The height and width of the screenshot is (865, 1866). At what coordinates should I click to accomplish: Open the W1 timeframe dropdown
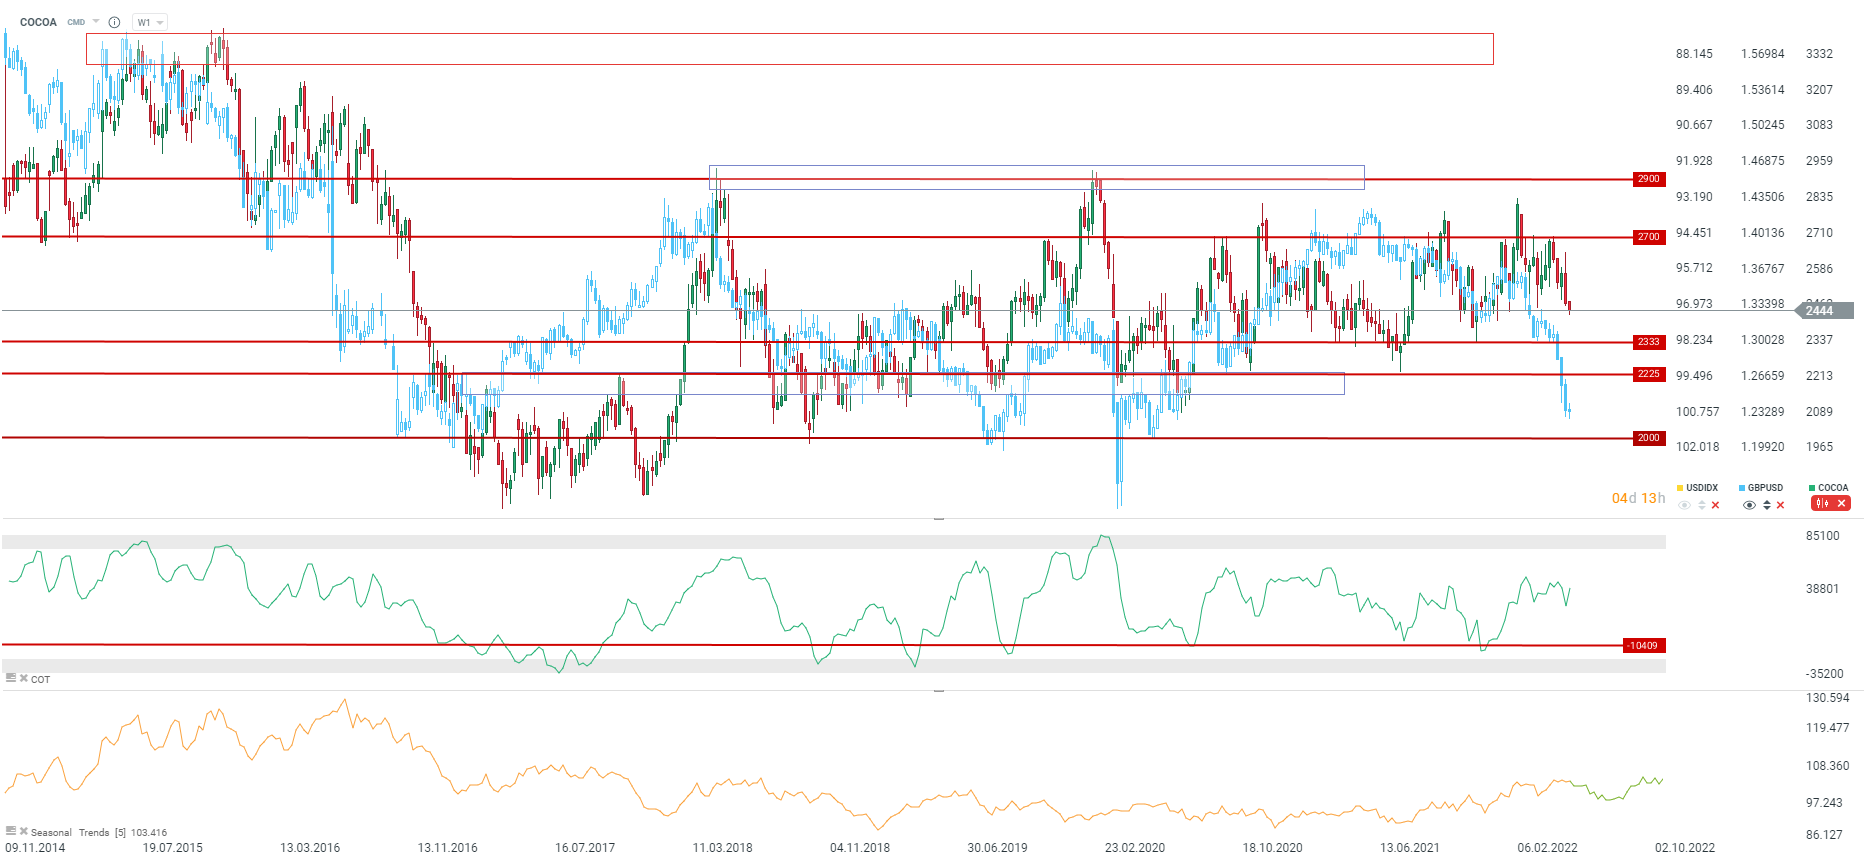(x=150, y=22)
